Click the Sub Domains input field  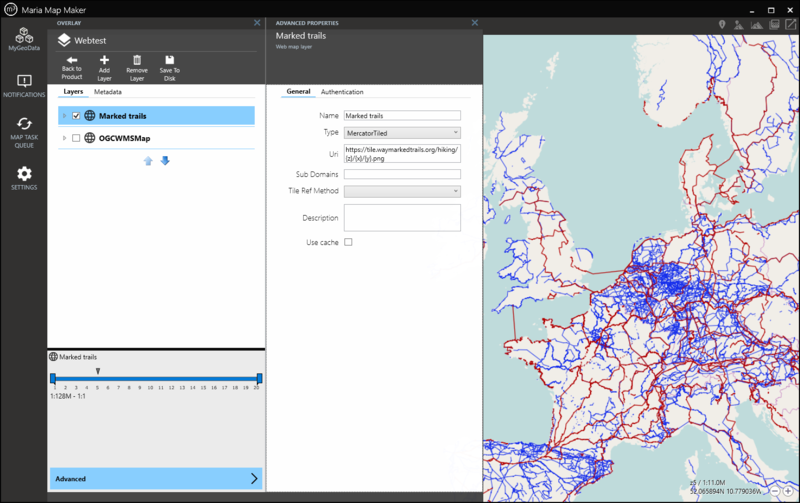402,174
